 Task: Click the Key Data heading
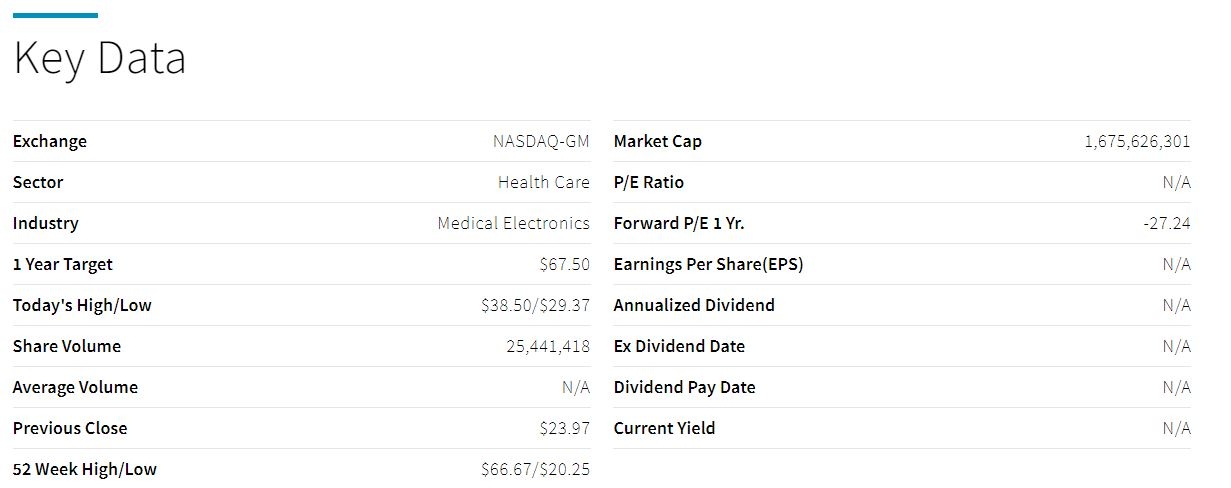pyautogui.click(x=99, y=59)
